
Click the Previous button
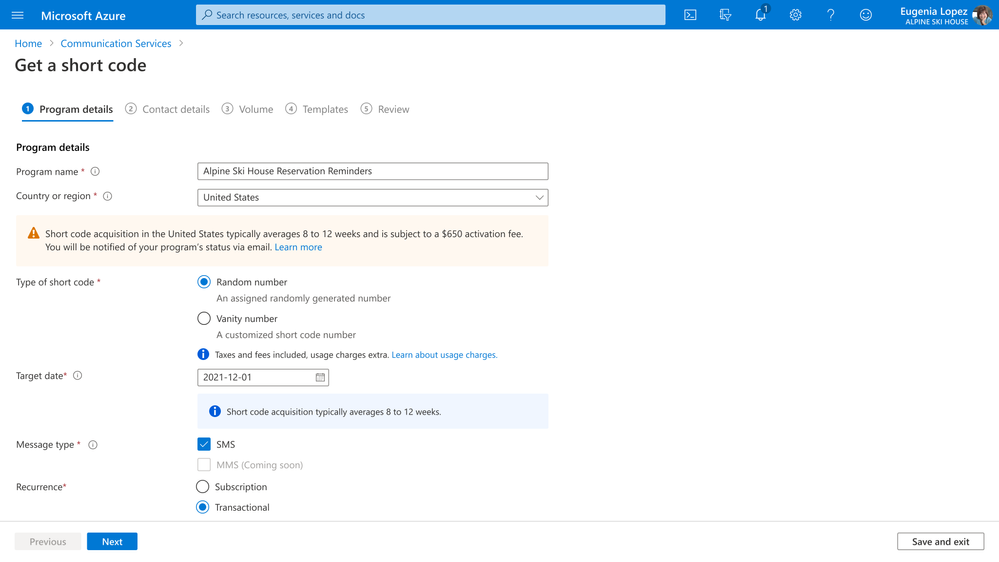(x=48, y=542)
